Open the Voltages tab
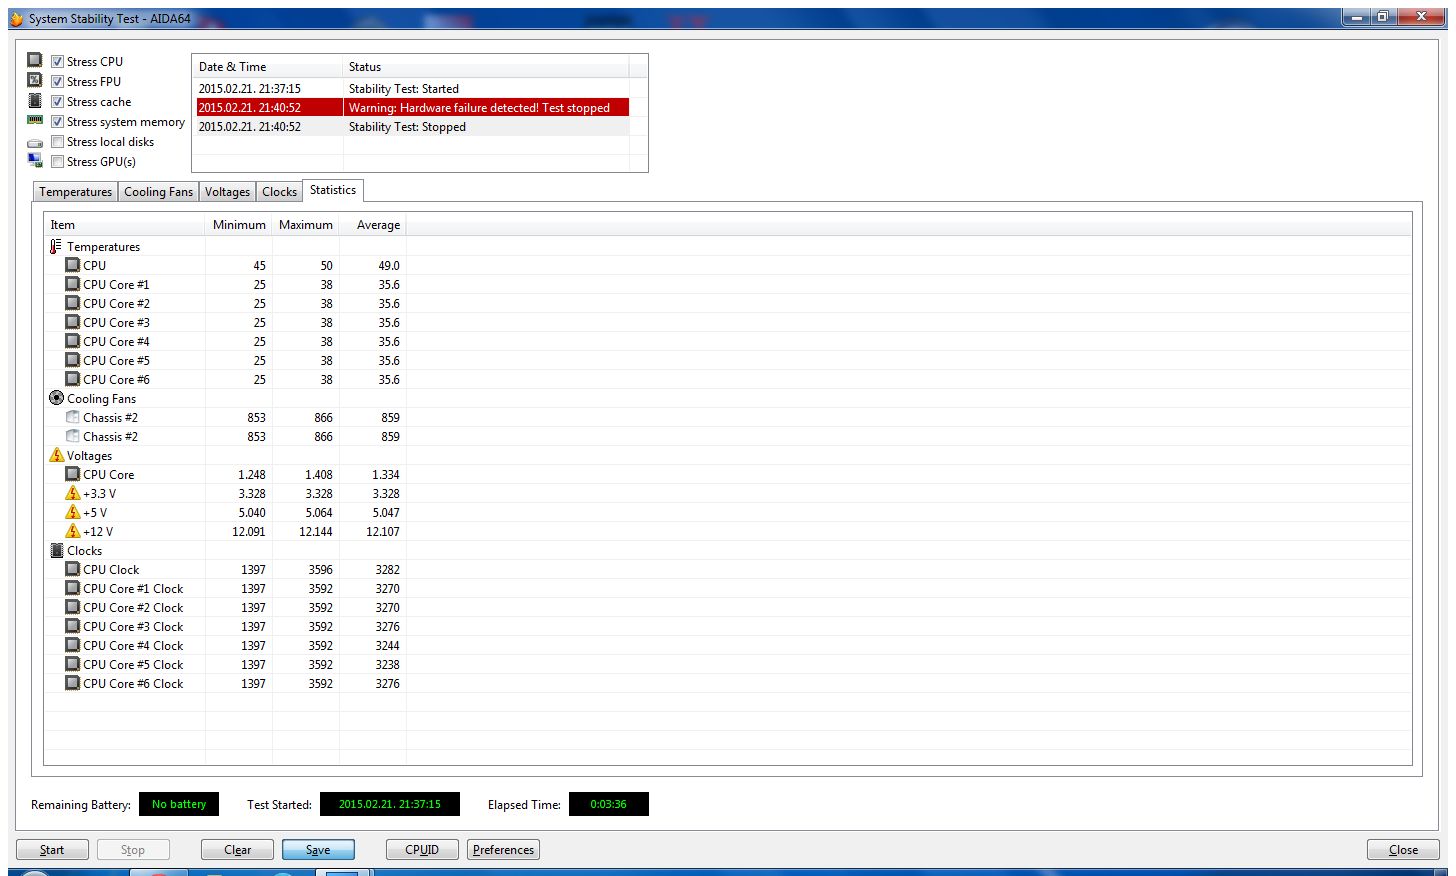 pos(227,192)
